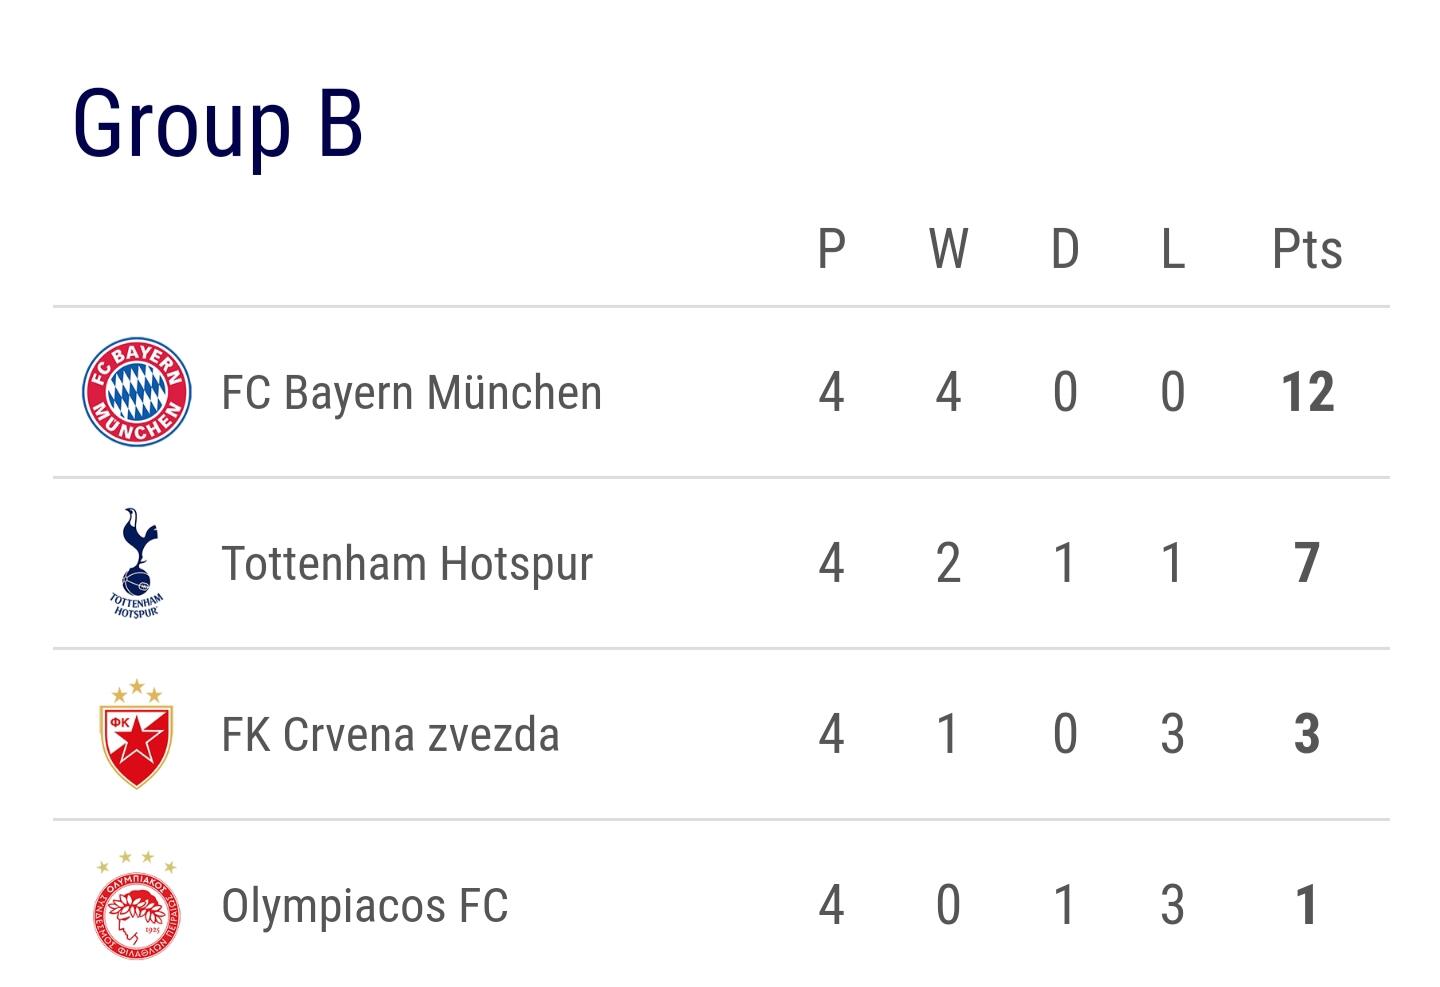The height and width of the screenshot is (987, 1440).
Task: Open Tottenham Hotspur team name
Action: coord(407,564)
